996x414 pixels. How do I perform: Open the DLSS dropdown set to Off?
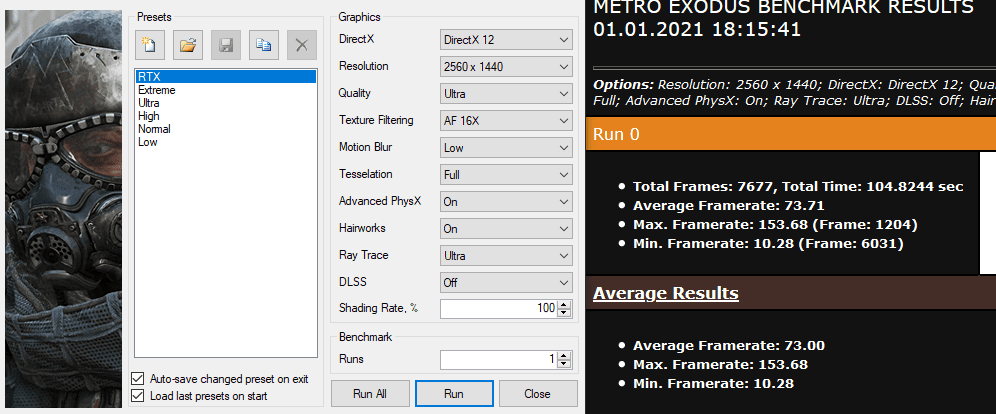pos(506,283)
